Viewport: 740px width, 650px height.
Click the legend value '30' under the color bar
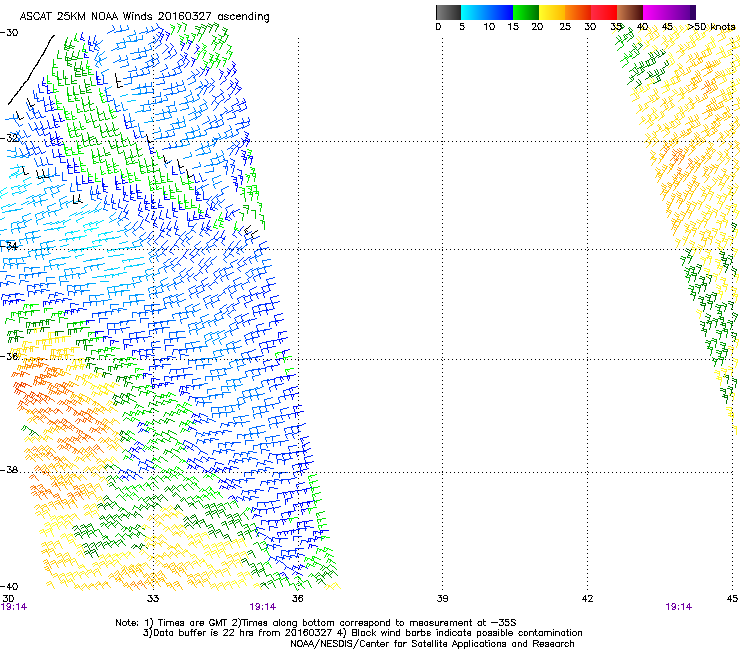click(590, 27)
